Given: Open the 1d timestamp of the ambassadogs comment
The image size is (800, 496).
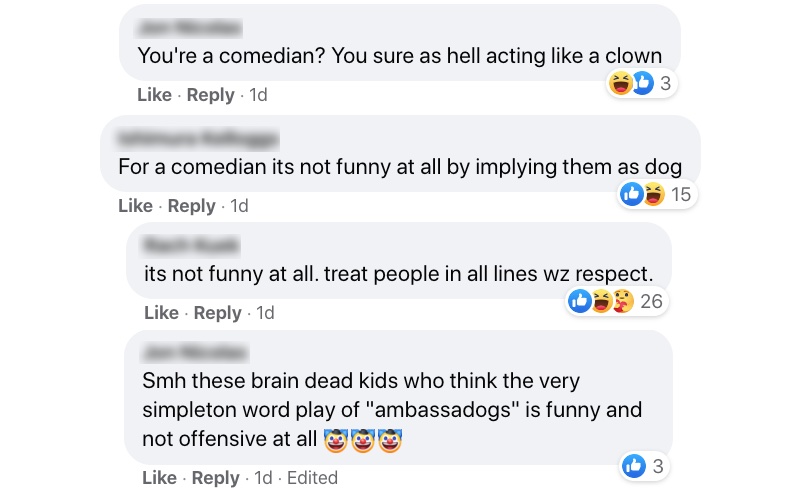Looking at the screenshot, I should (x=263, y=477).
